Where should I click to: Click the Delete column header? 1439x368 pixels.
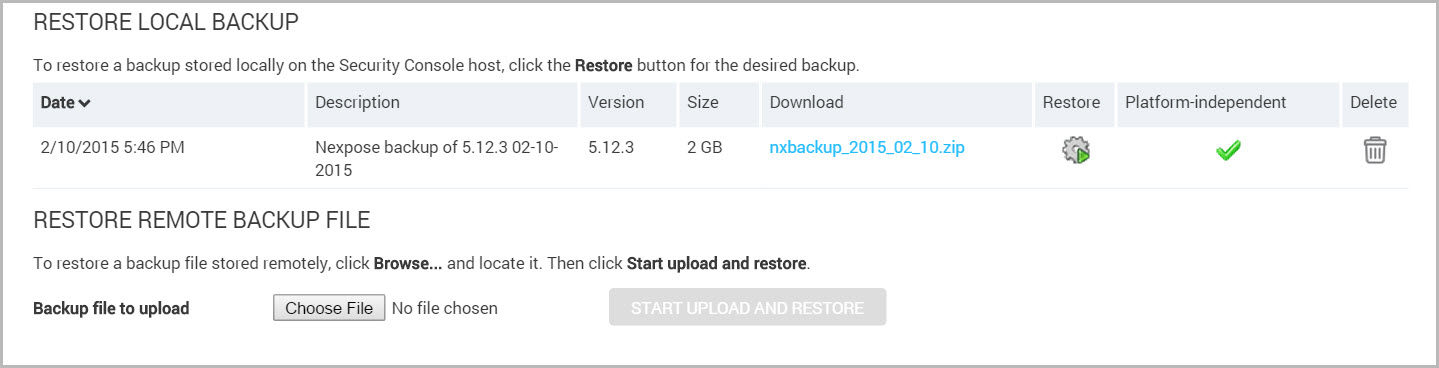click(x=1373, y=102)
